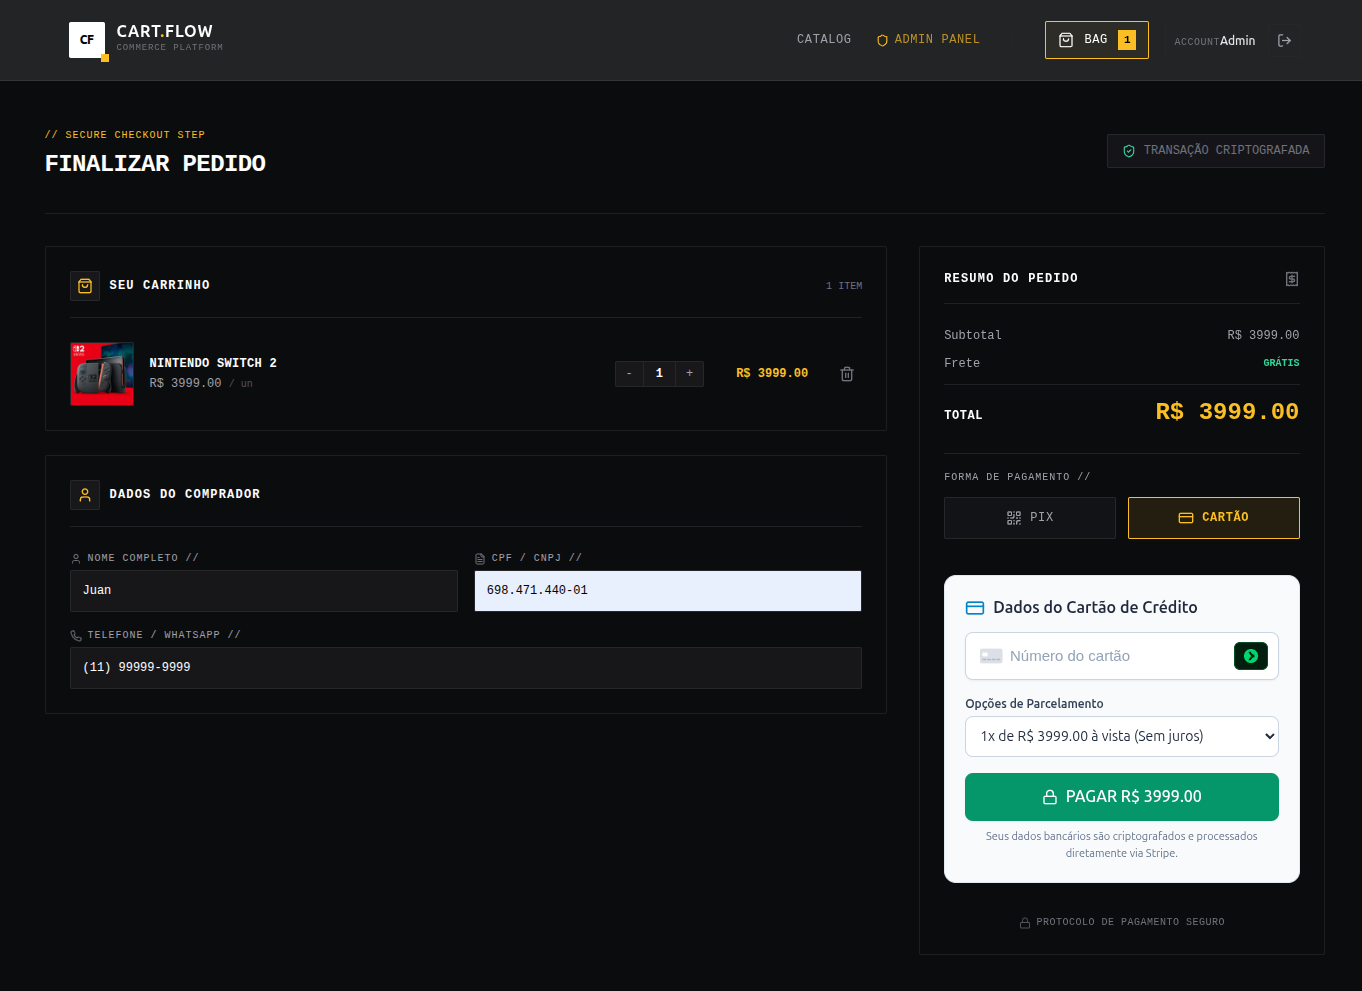Screen dimensions: 1362x991
Task: Increase Nintendo Switch 2 quantity
Action: tap(690, 374)
